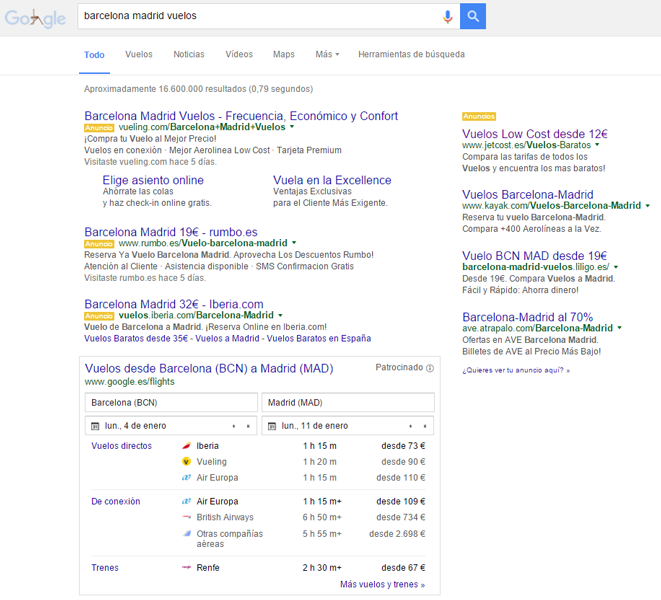661x600 pixels.
Task: Click the Anuncio badge on iberia.com result
Action: pos(99,316)
